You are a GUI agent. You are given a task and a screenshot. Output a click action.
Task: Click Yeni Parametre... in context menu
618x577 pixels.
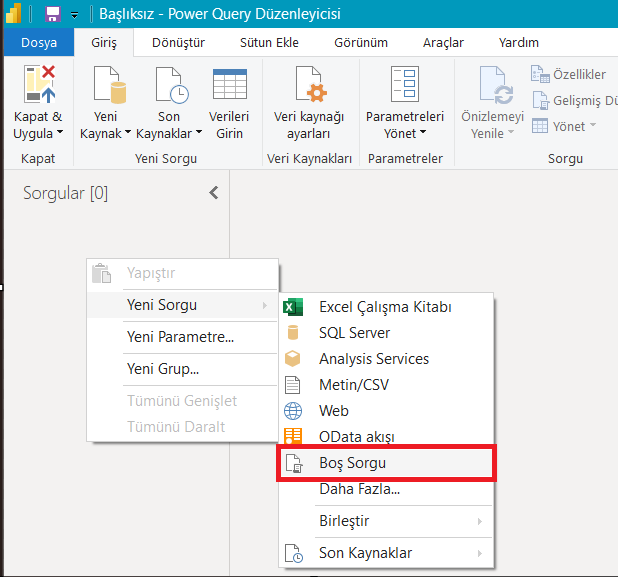pos(180,337)
